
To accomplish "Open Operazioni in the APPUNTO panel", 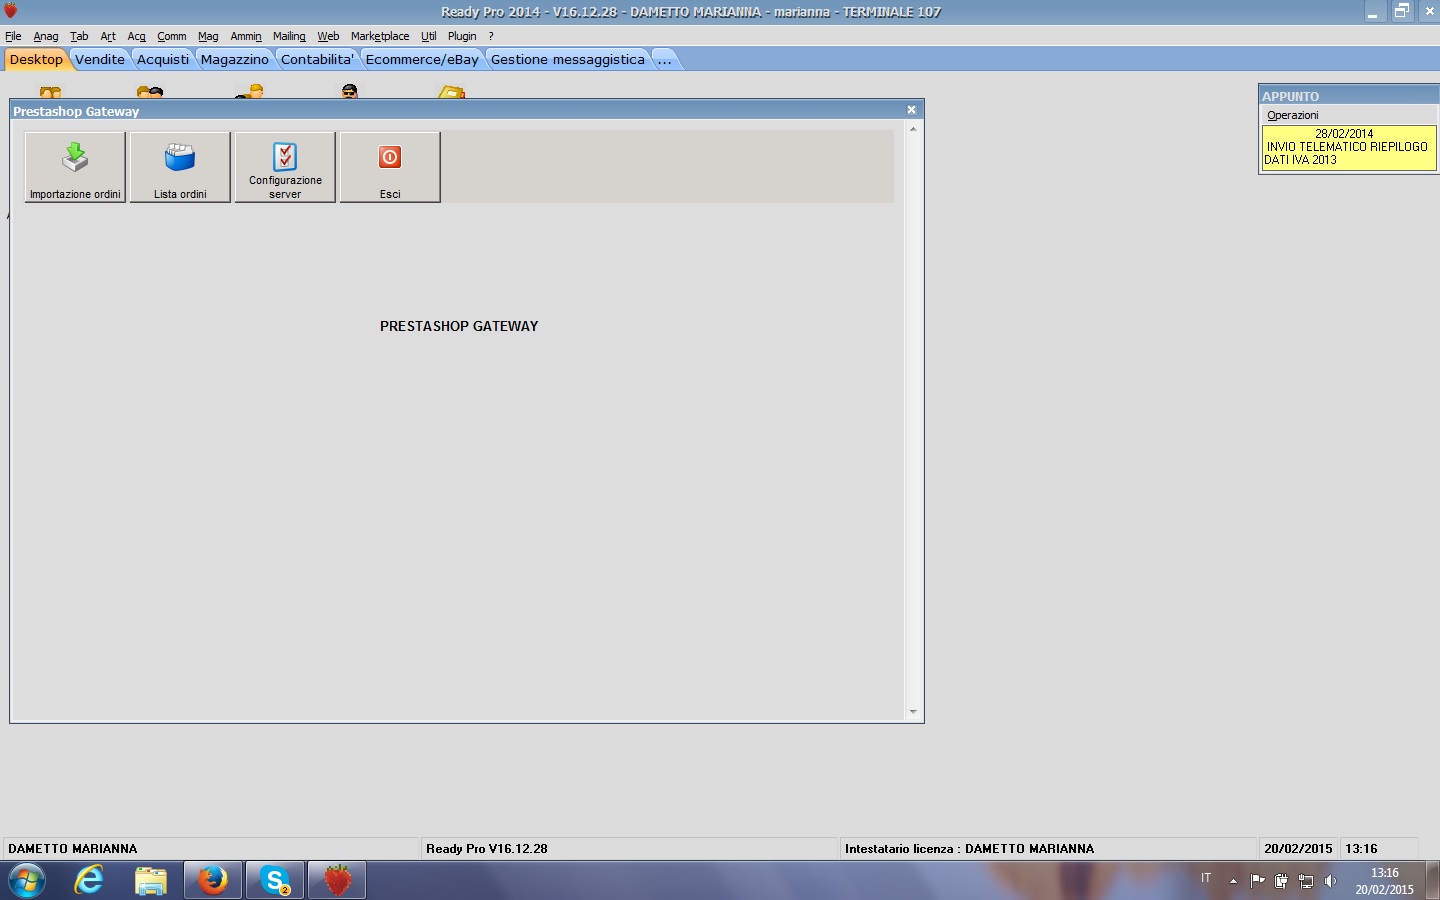I will point(1293,115).
